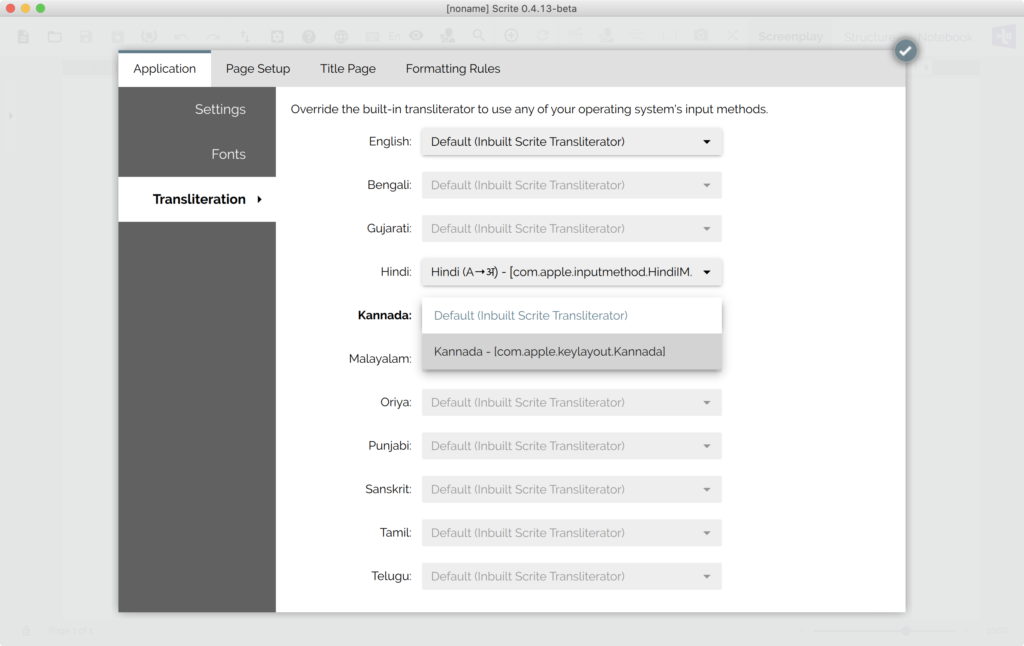Go to the Title Page tab
Screen dimensions: 1024x646
point(348,69)
